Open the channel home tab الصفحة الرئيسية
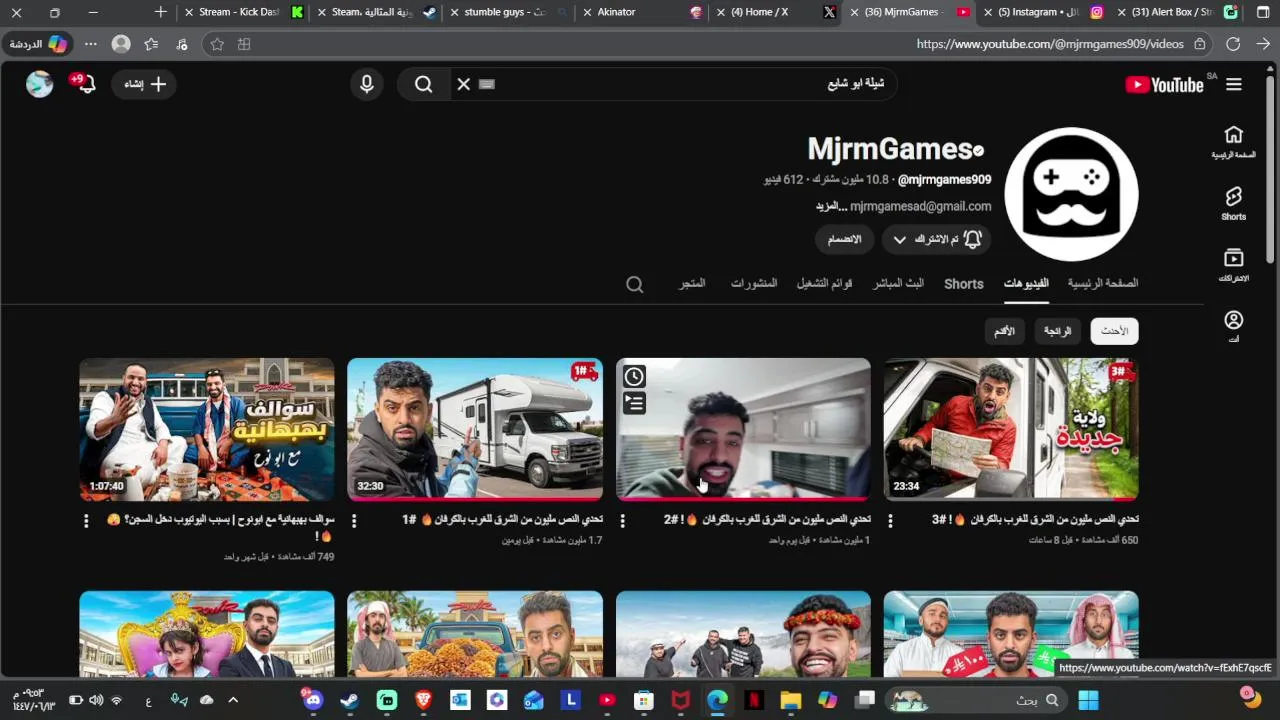This screenshot has width=1280, height=720. click(1103, 283)
